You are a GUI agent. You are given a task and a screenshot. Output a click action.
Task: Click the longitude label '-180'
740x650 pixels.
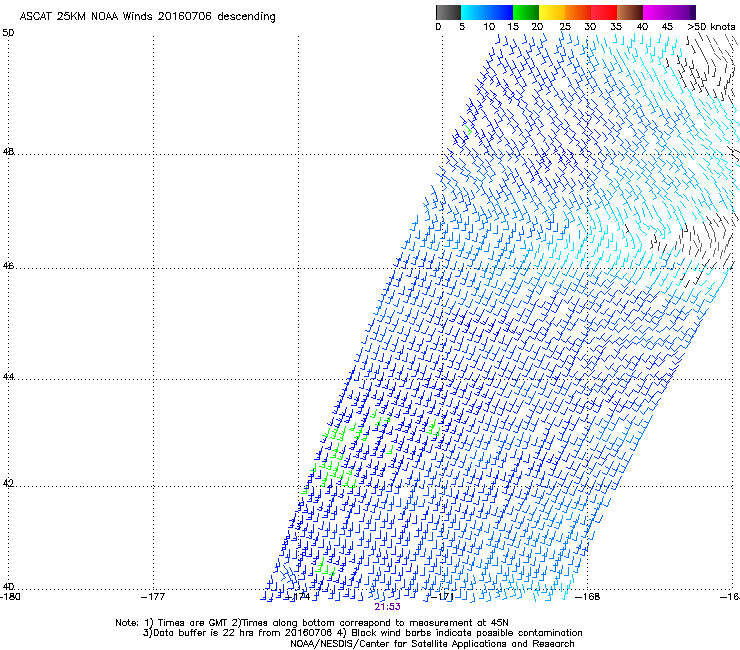click(x=10, y=596)
